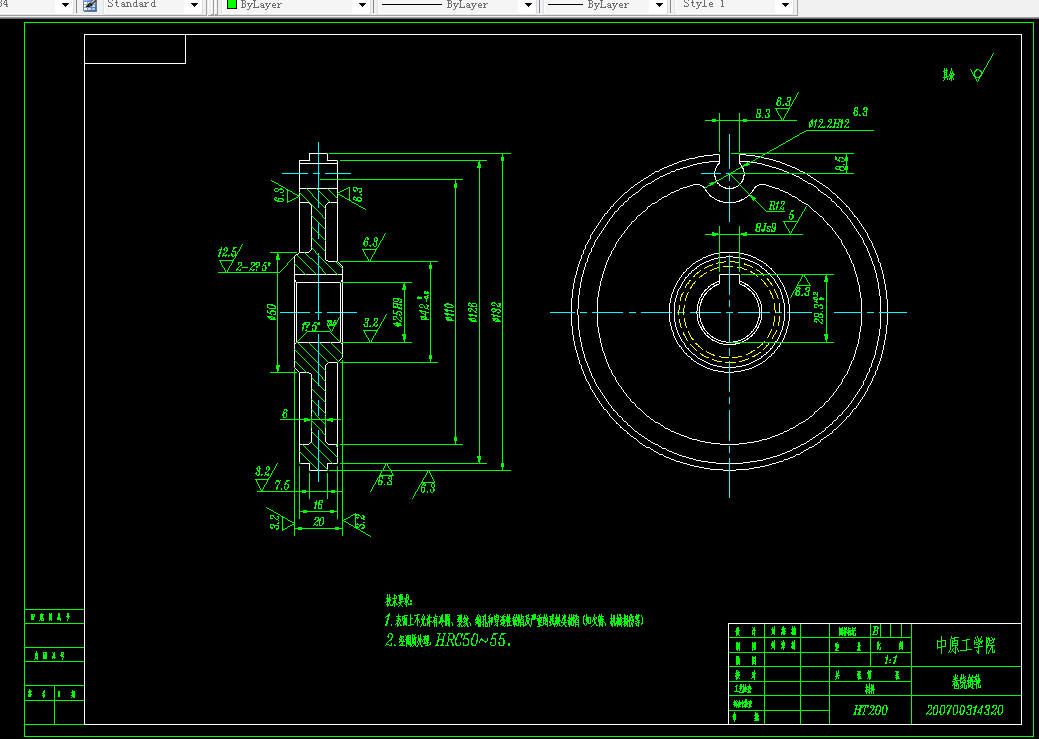This screenshot has width=1039, height=739.
Task: Click the green ByLayer color swatch
Action: [x=232, y=4]
